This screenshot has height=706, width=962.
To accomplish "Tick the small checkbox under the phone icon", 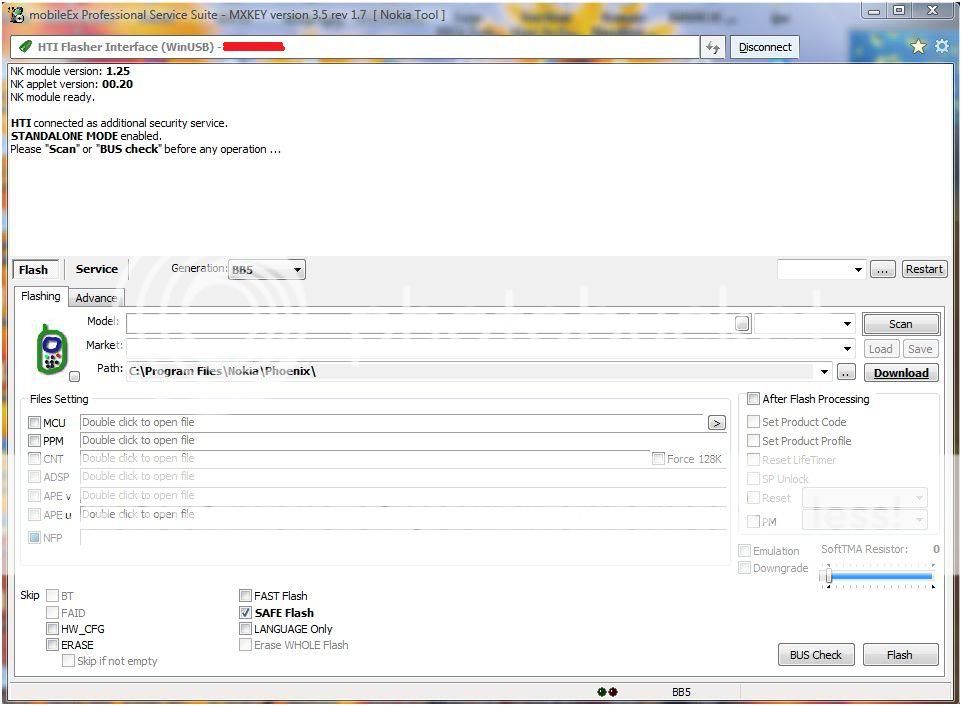I will [x=74, y=376].
